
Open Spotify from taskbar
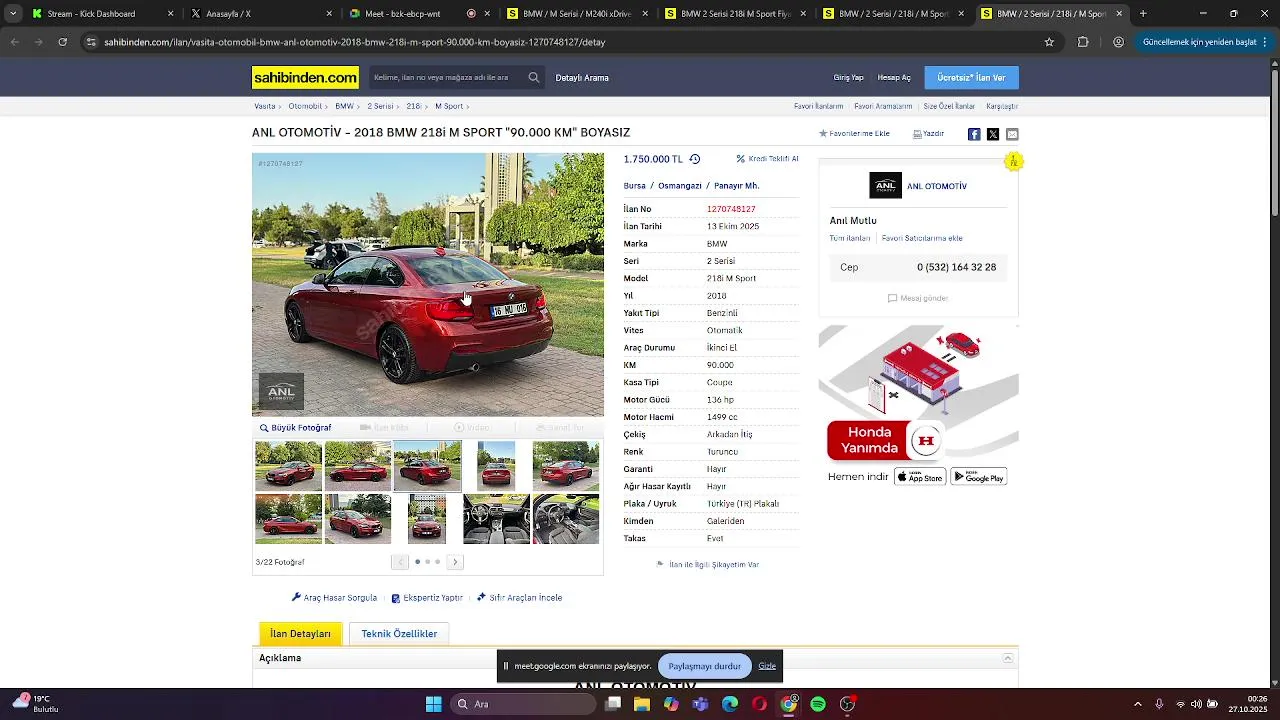point(818,704)
